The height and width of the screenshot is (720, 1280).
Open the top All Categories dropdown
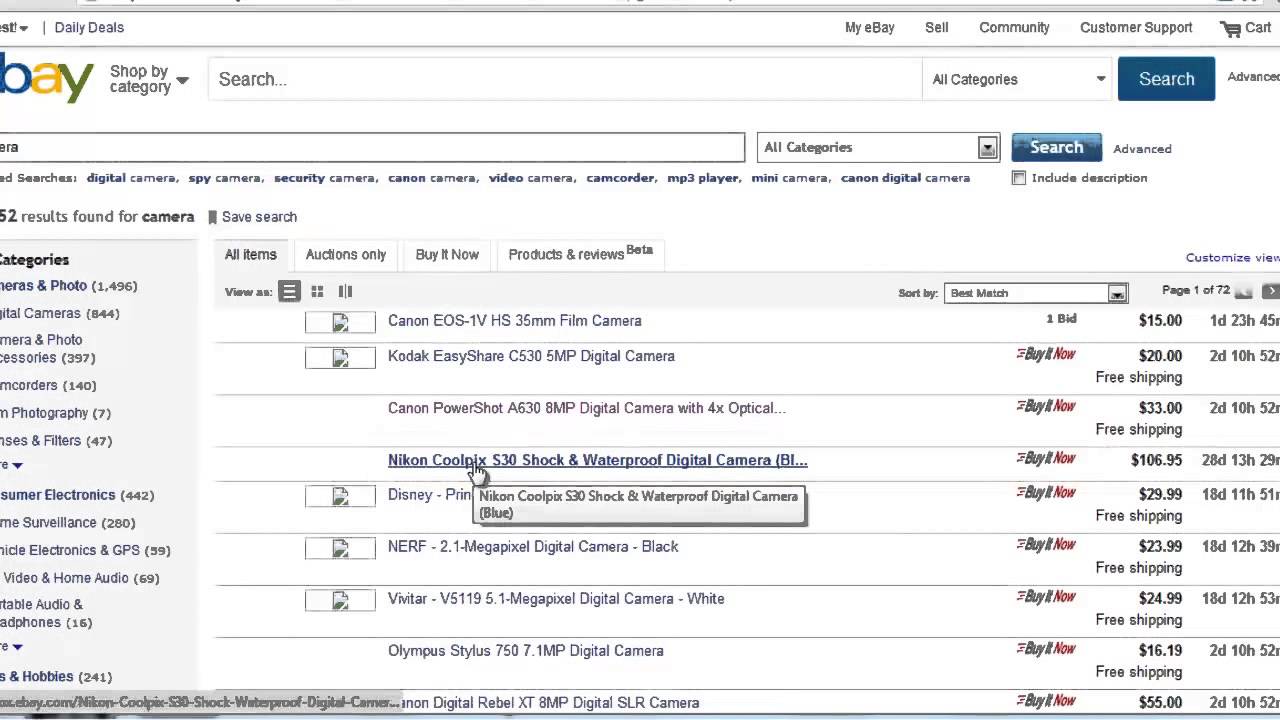[x=1018, y=79]
